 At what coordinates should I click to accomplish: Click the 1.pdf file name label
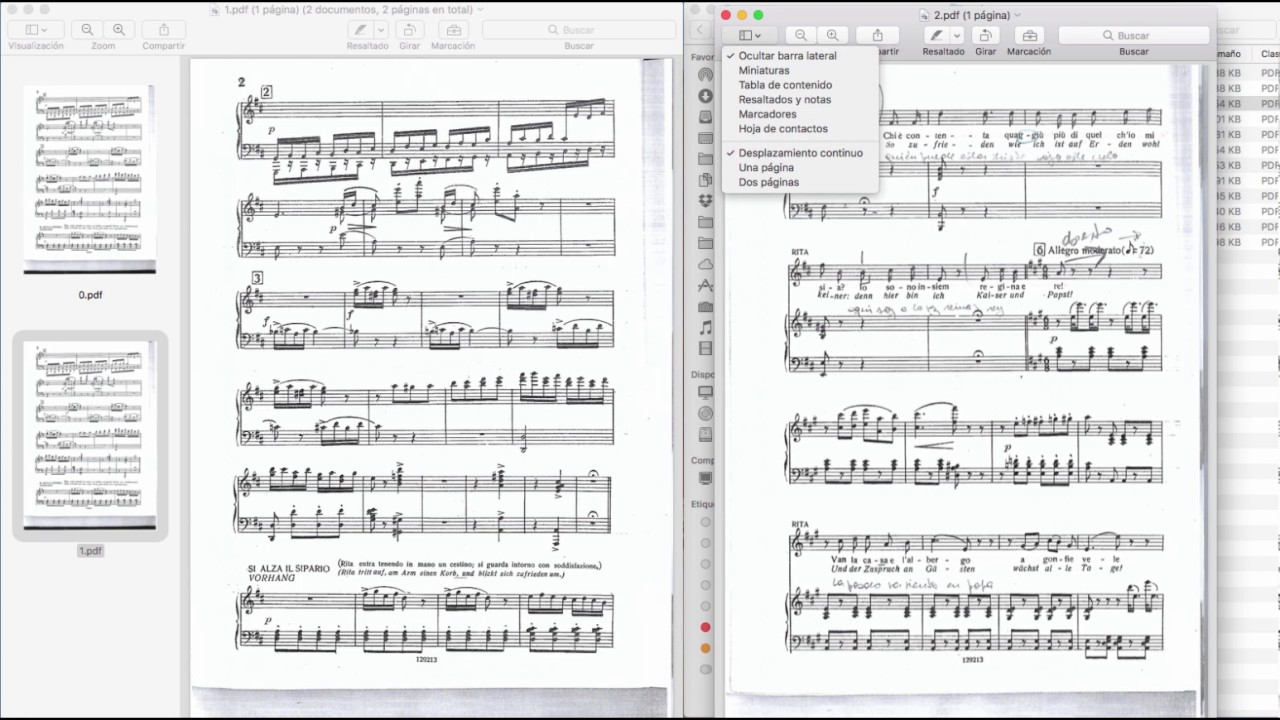click(90, 551)
